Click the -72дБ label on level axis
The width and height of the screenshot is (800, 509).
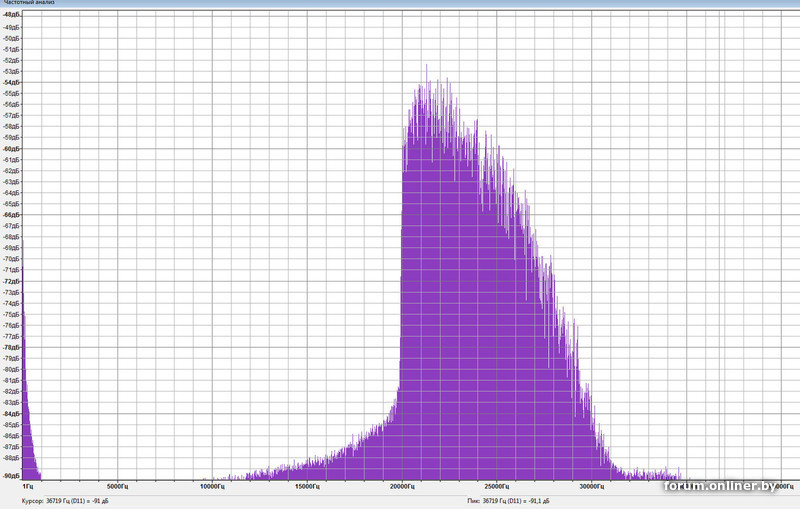[11, 281]
